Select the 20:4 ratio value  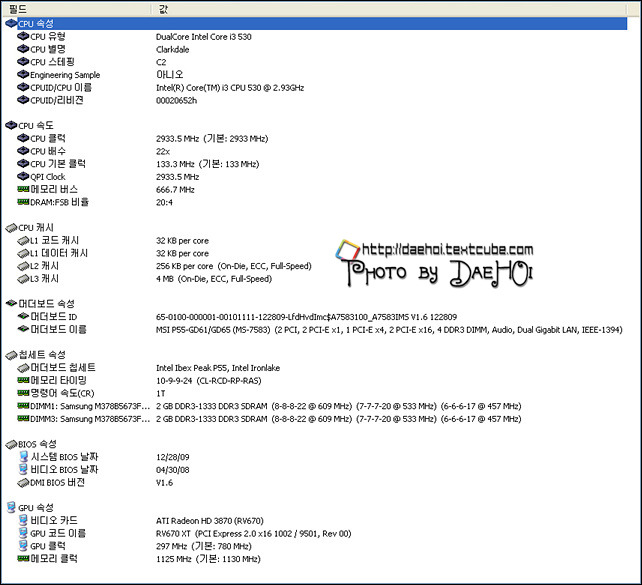pos(164,202)
